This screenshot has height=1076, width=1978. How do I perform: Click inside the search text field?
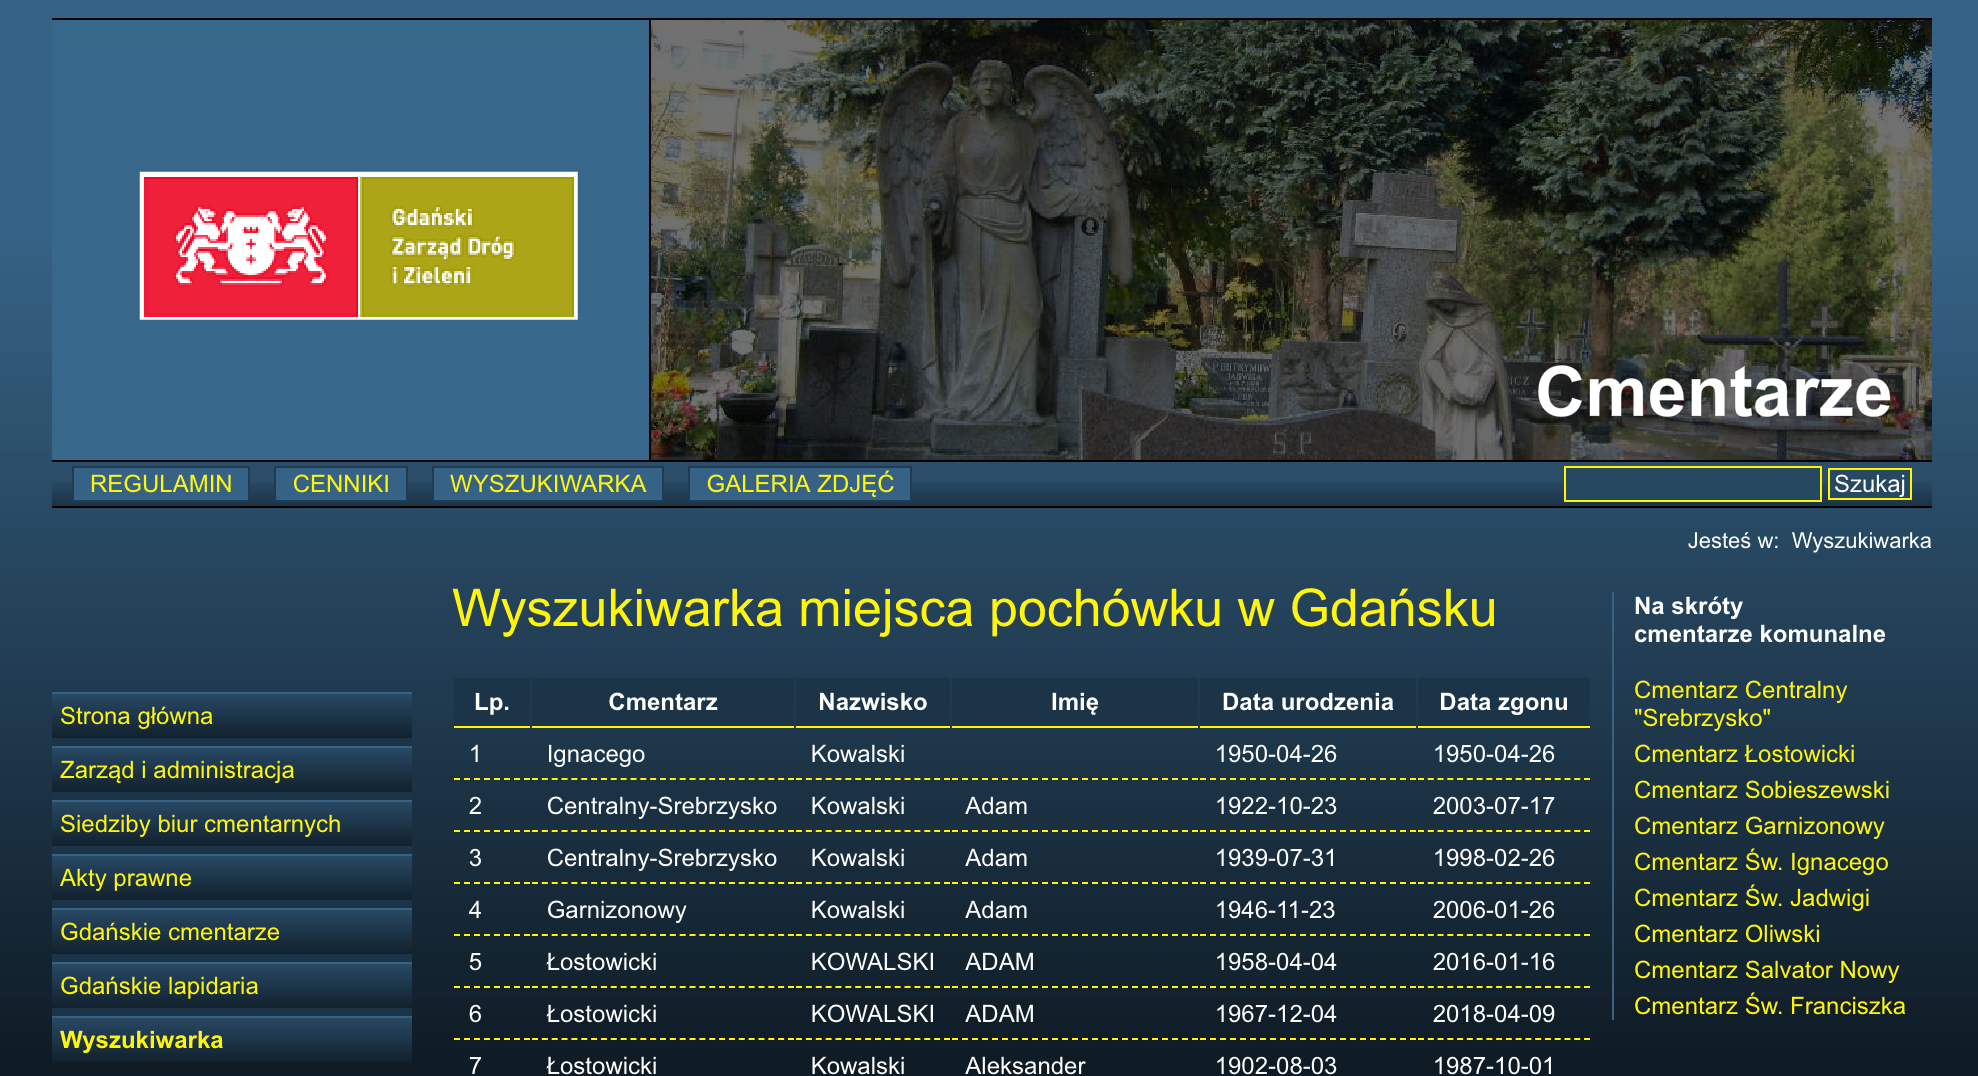tap(1690, 483)
